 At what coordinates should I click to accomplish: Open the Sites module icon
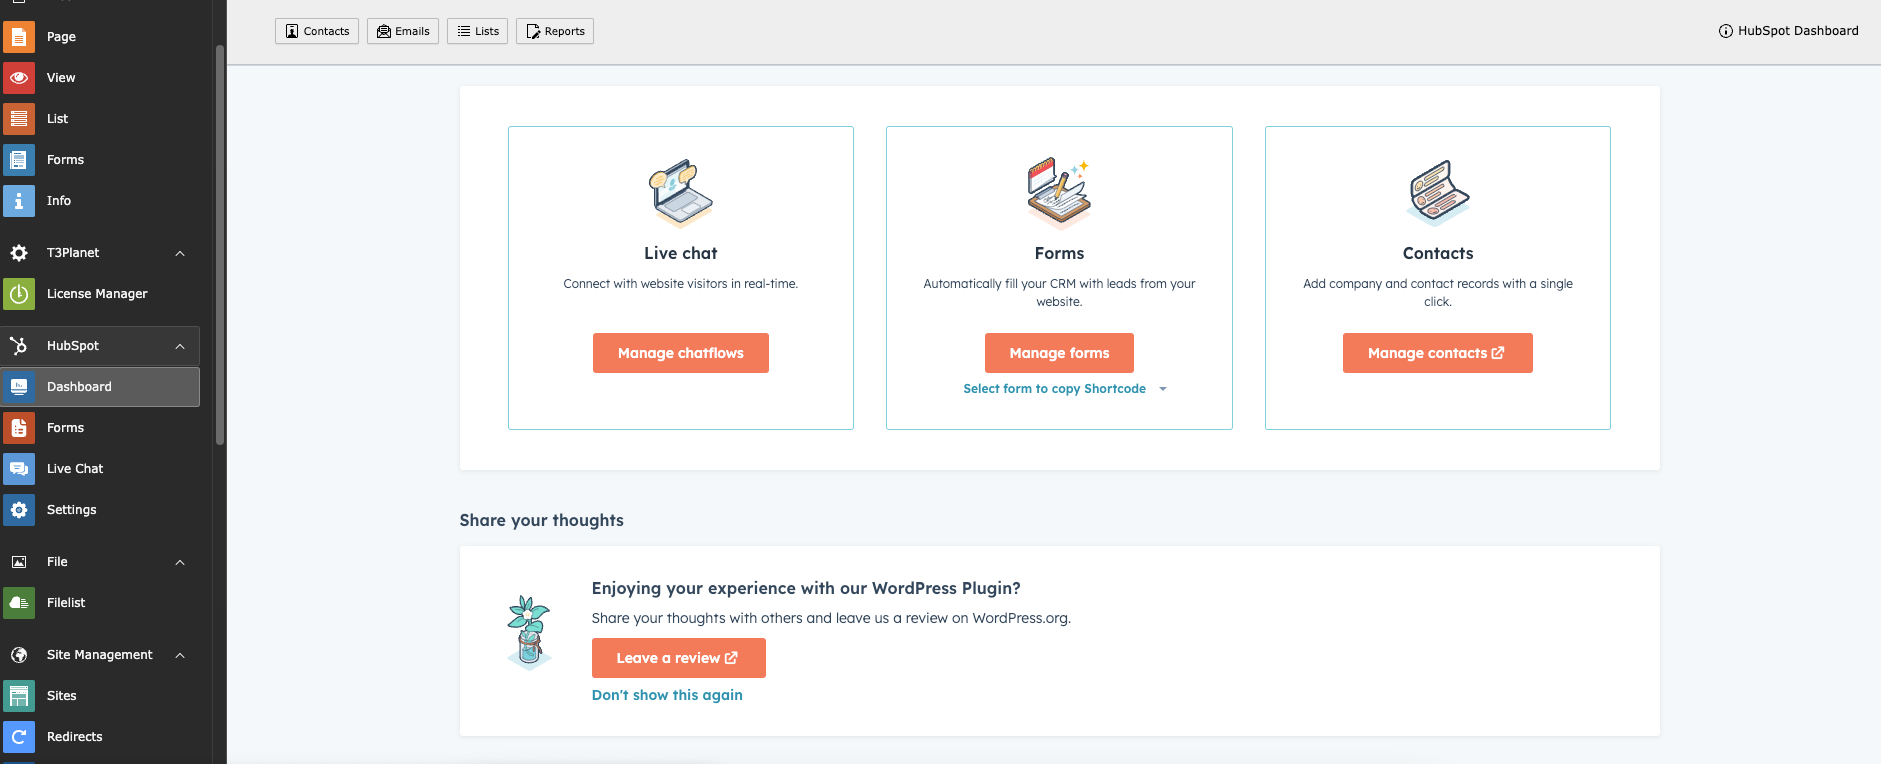coord(19,696)
